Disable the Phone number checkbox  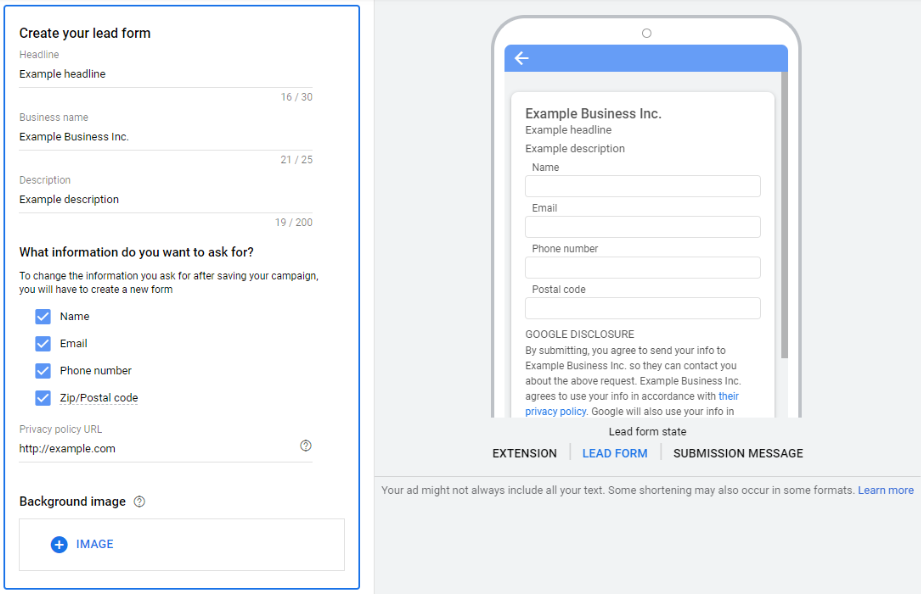pyautogui.click(x=42, y=370)
